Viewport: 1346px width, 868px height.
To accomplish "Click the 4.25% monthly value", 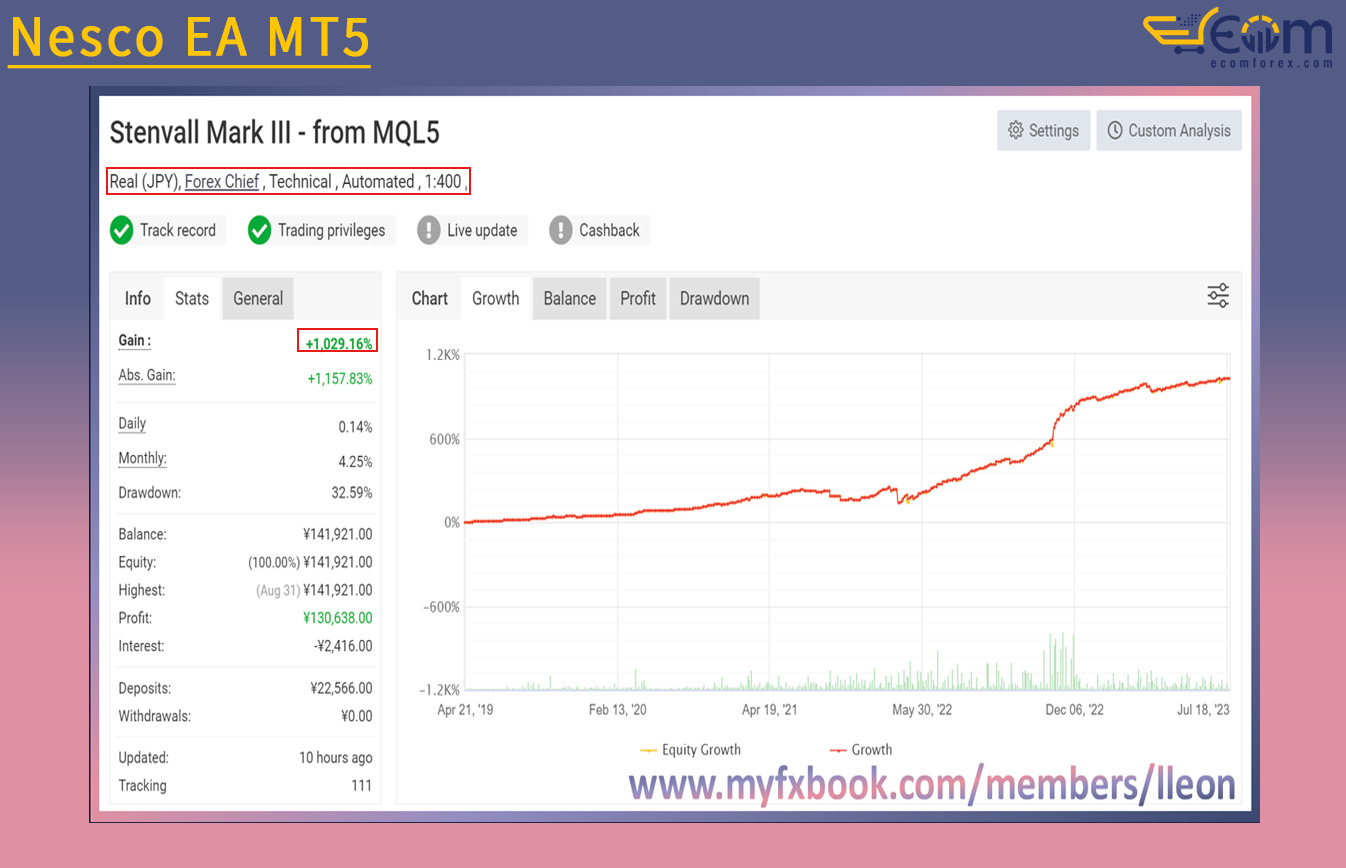I will point(355,462).
